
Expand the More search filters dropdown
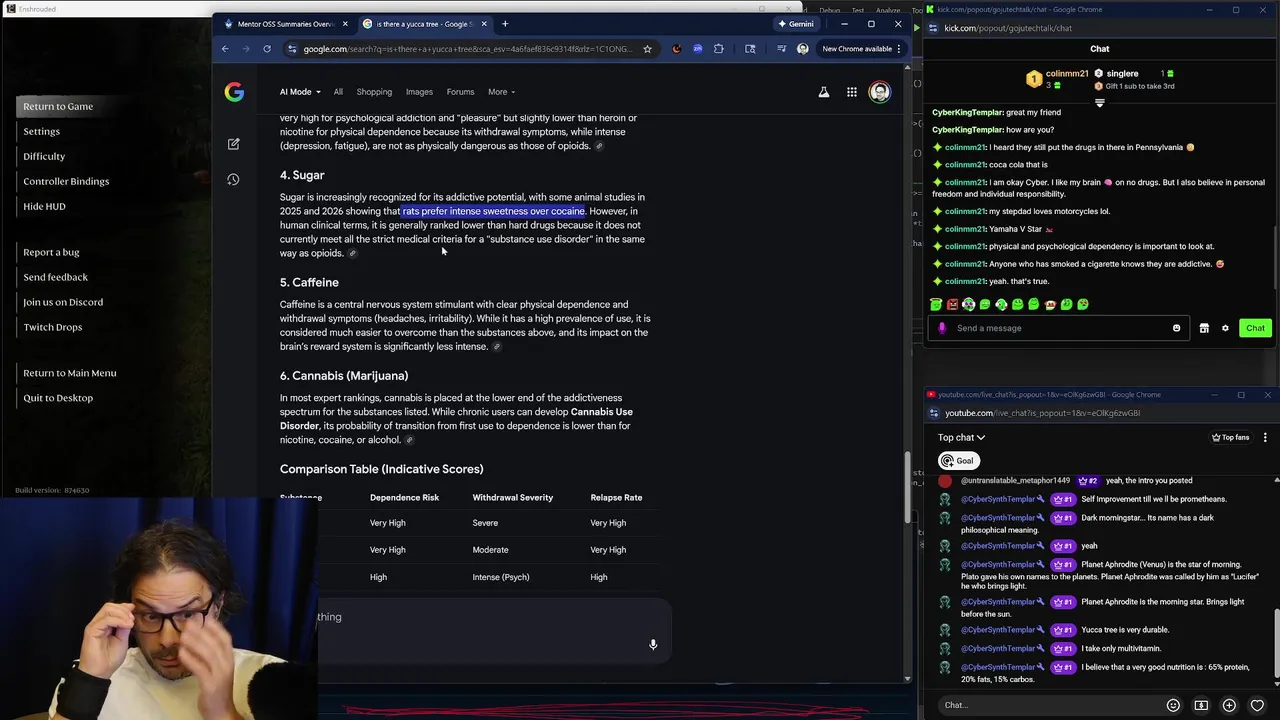click(x=502, y=92)
